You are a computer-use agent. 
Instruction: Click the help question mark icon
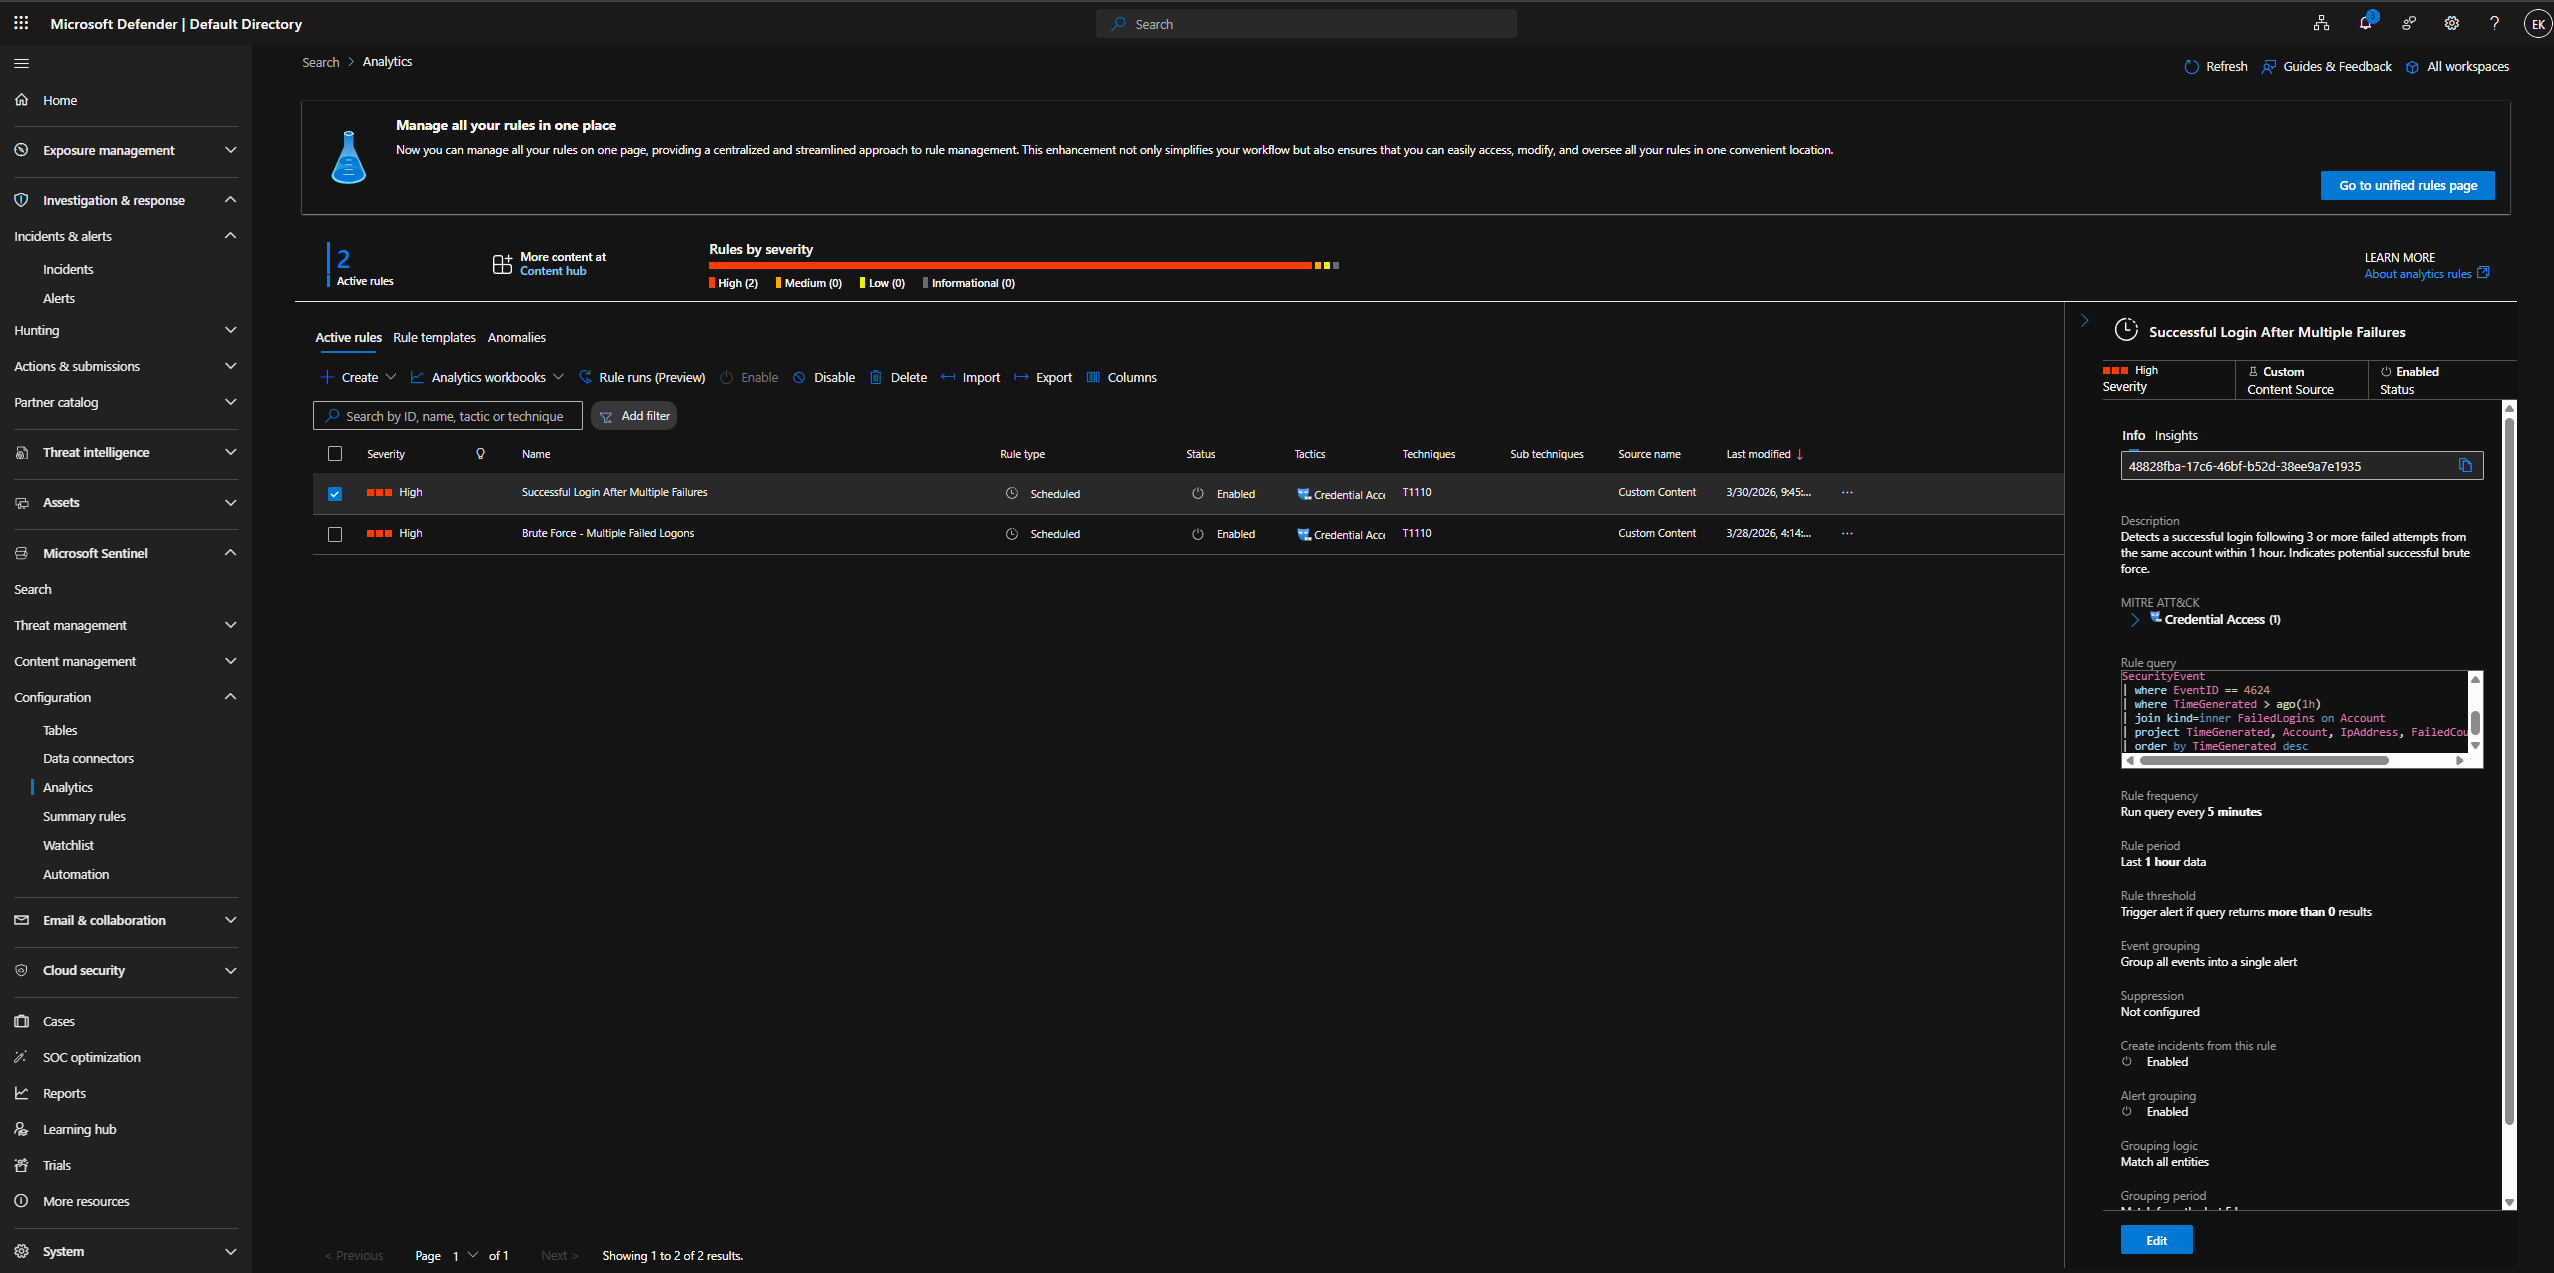click(x=2494, y=23)
